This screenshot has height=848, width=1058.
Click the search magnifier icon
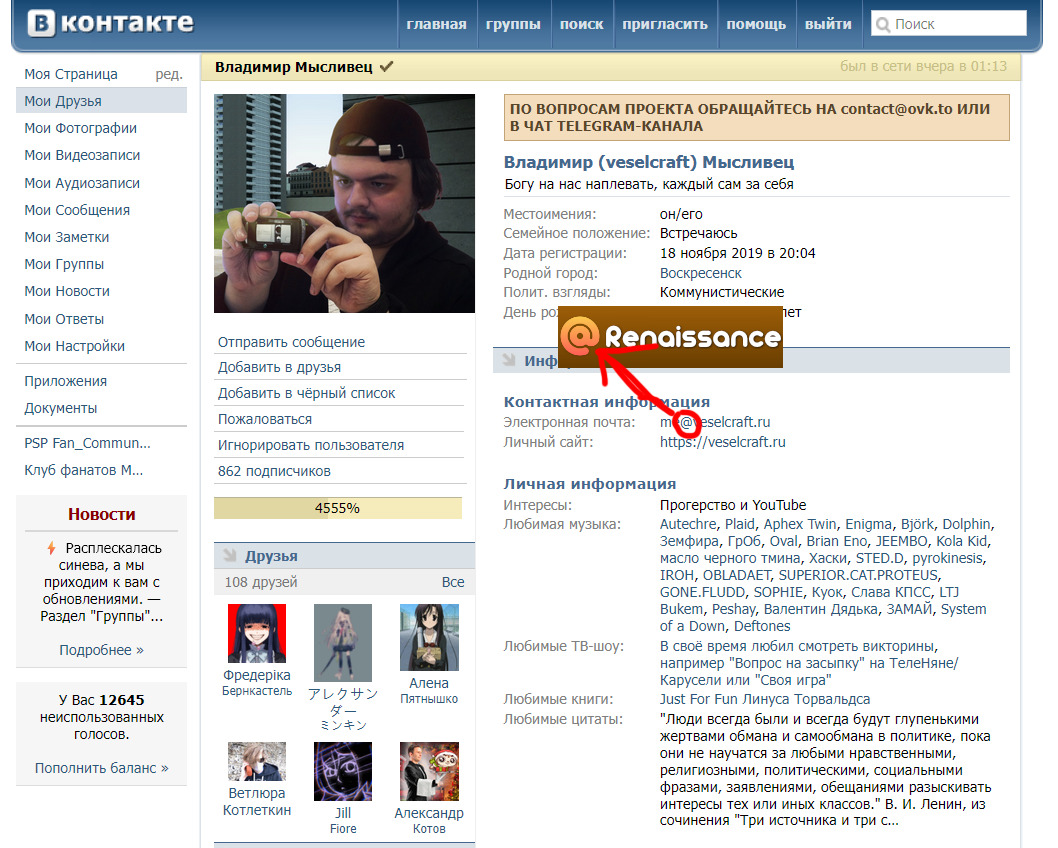883,25
